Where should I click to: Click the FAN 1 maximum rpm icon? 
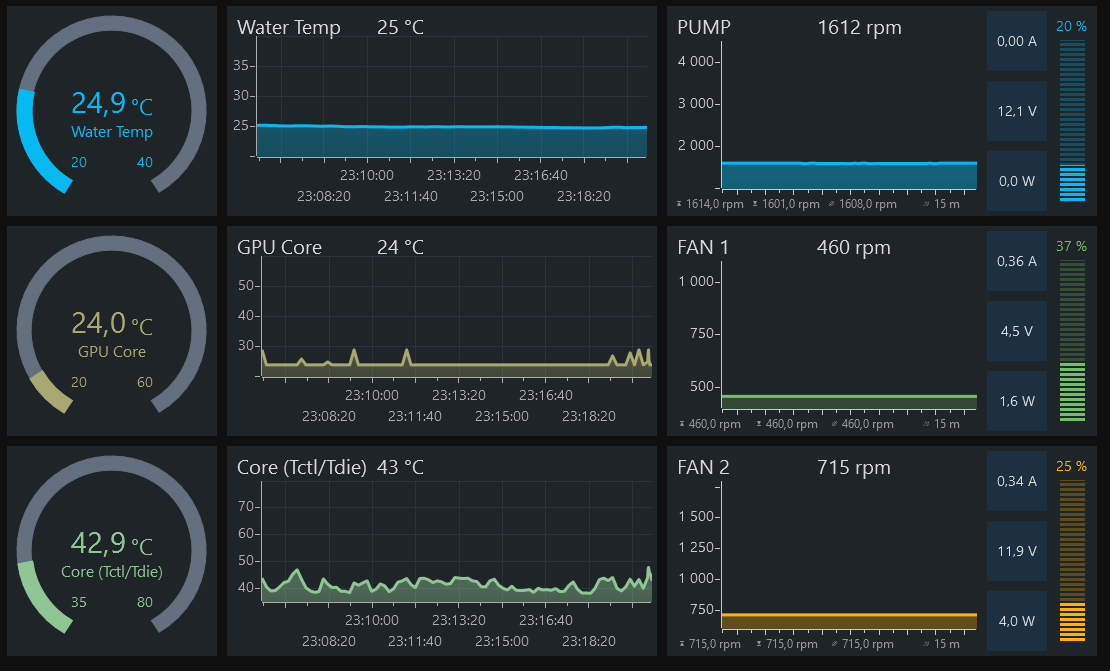point(680,424)
